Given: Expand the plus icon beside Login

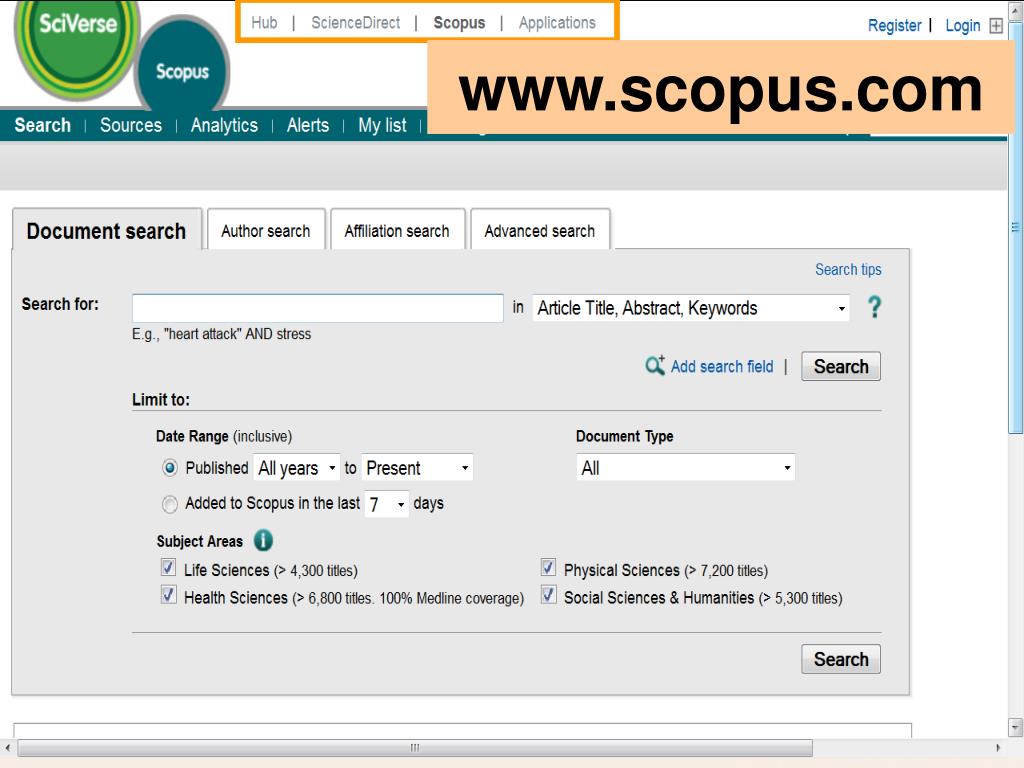Looking at the screenshot, I should (x=996, y=25).
